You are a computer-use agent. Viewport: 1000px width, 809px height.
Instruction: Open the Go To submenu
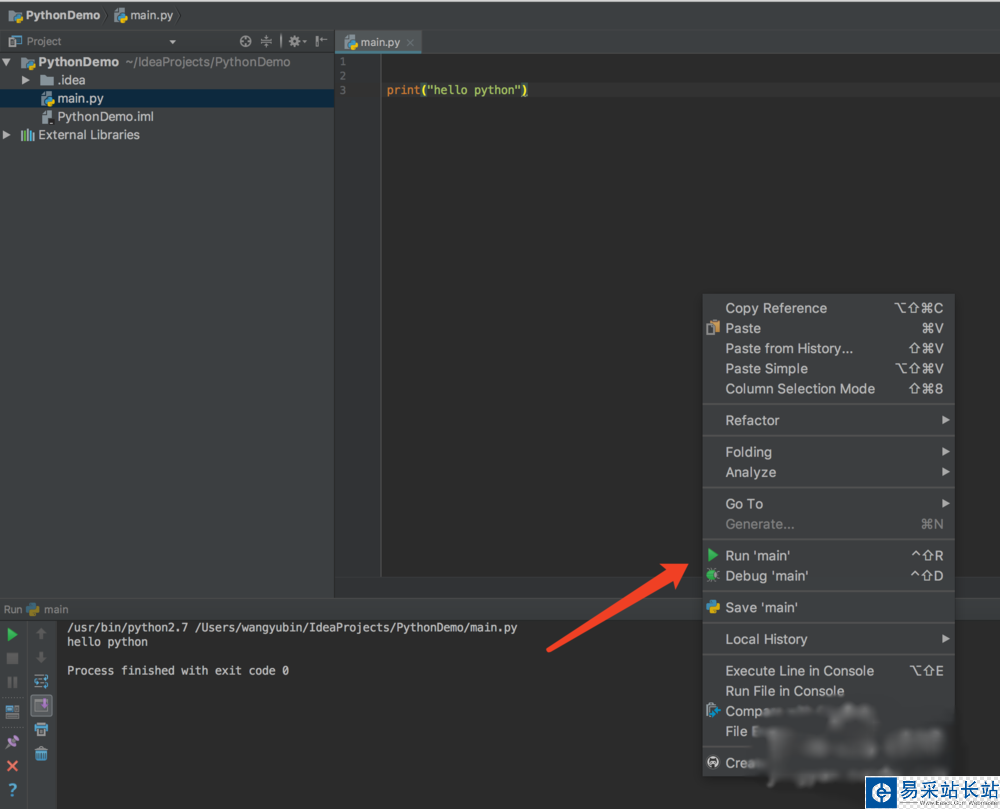pyautogui.click(x=828, y=504)
